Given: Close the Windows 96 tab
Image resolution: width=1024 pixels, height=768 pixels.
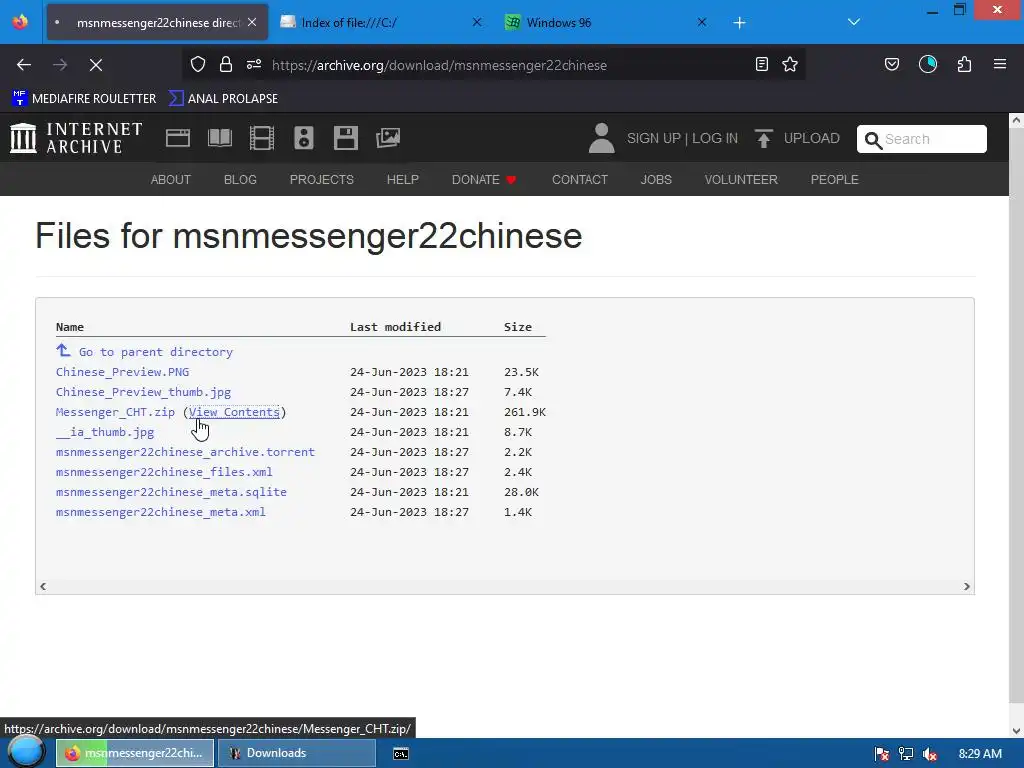Looking at the screenshot, I should (702, 22).
